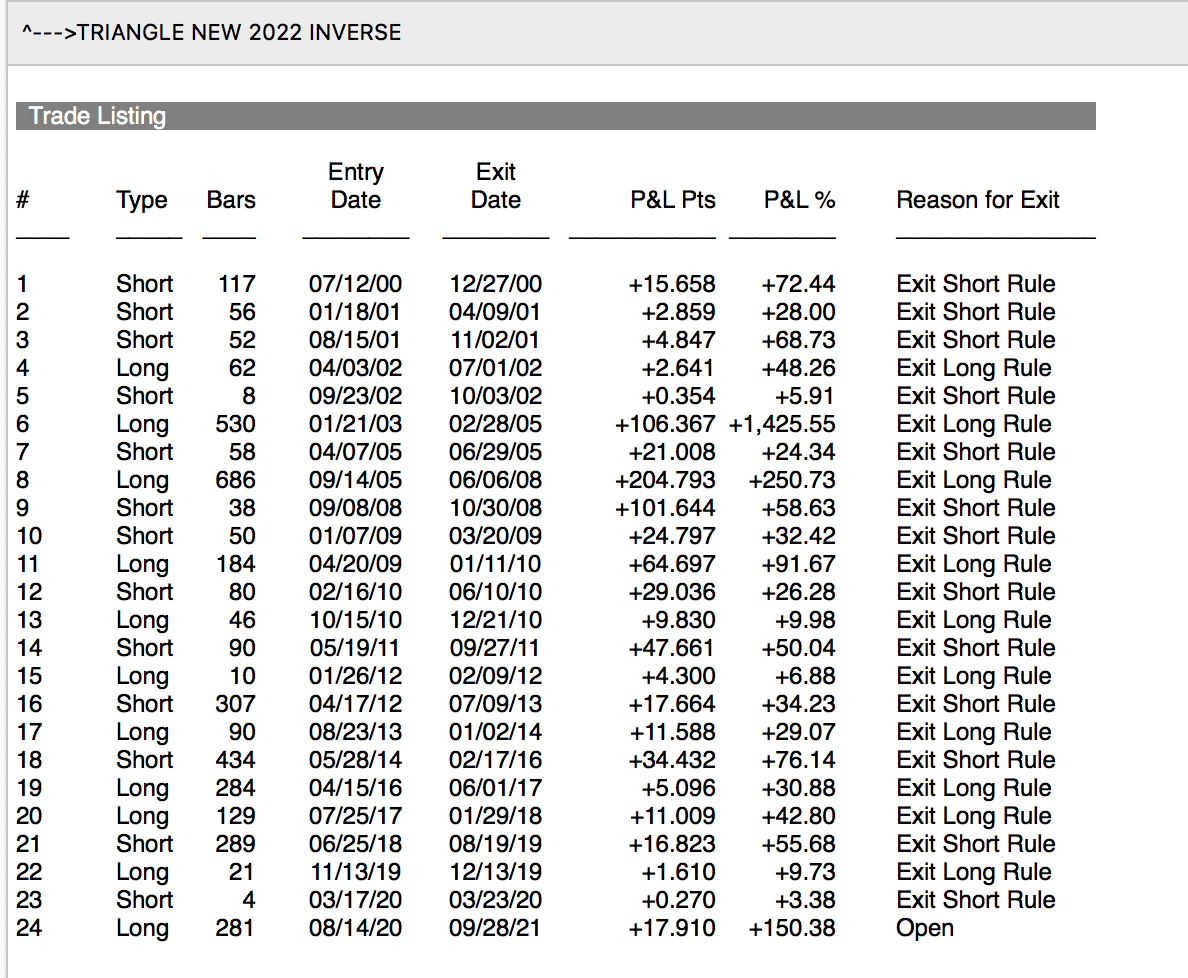Click the P&L % column header
The height and width of the screenshot is (978, 1188).
(x=799, y=200)
